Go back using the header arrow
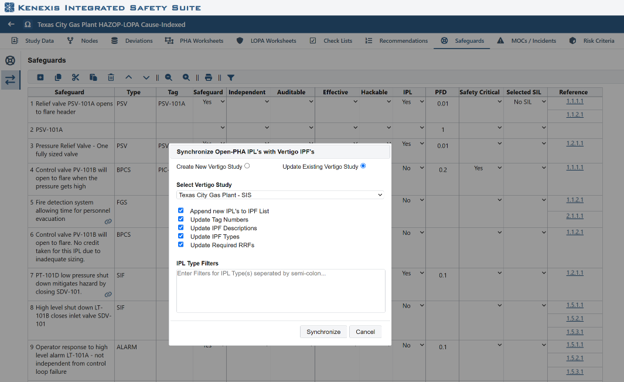 click(x=11, y=24)
